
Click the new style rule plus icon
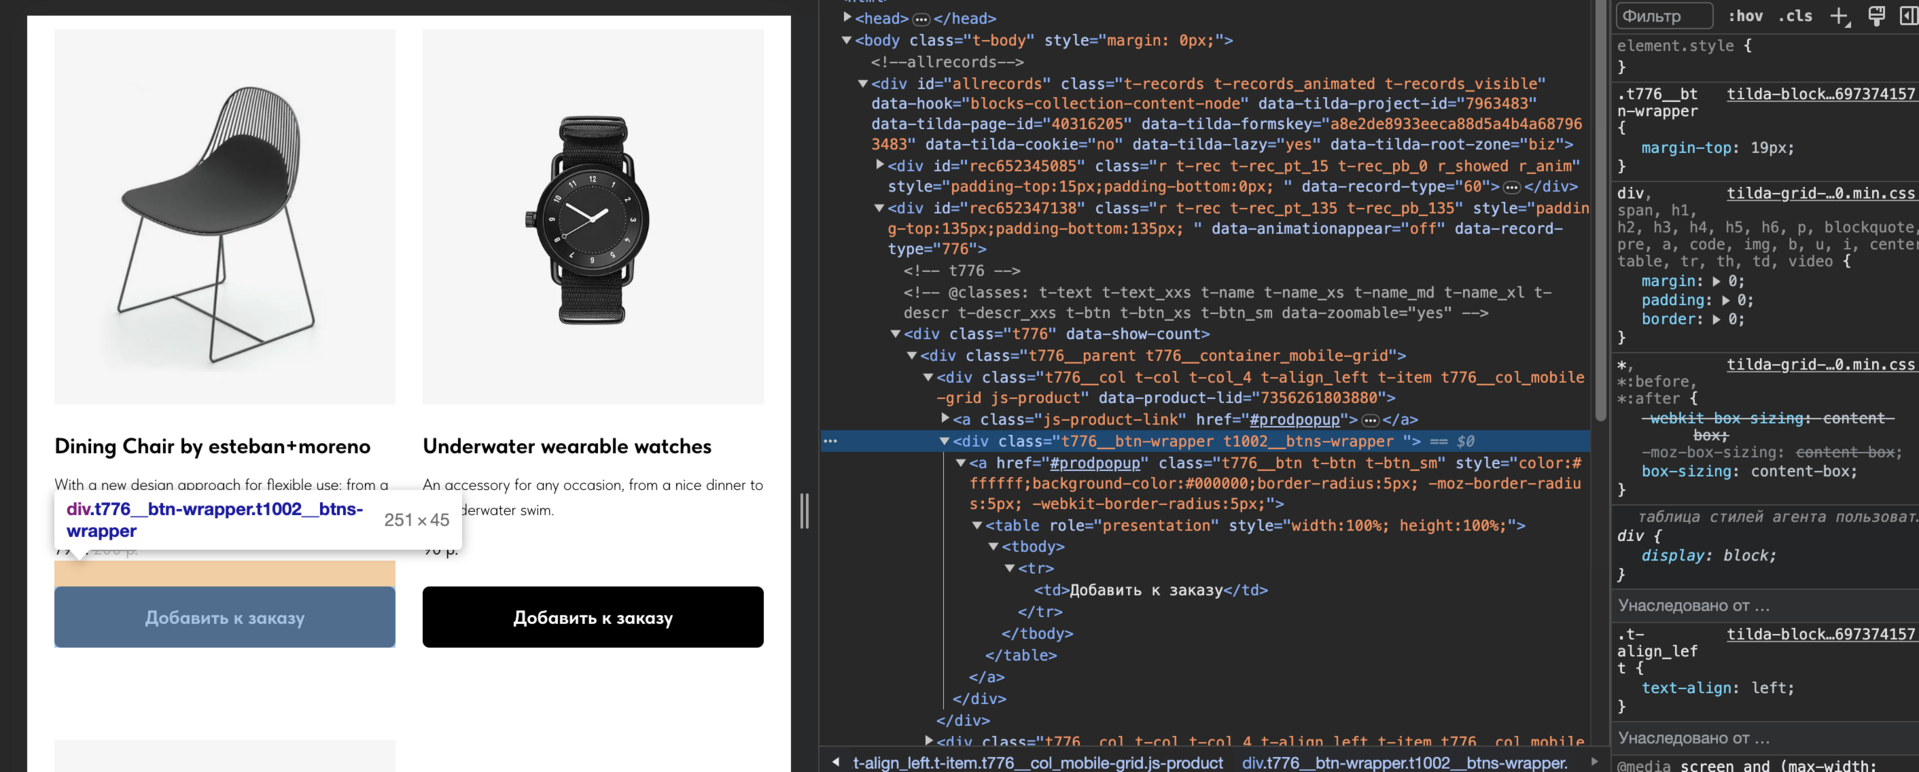click(x=1840, y=16)
